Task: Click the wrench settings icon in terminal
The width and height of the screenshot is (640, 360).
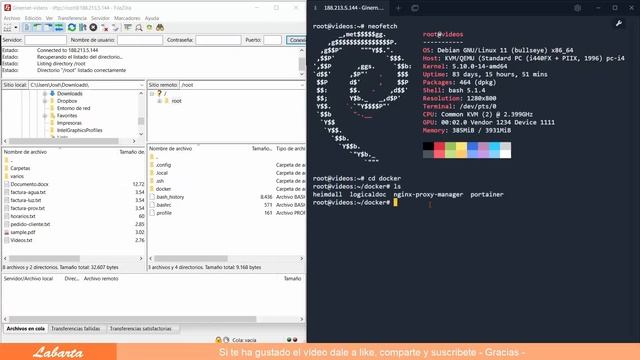Action: coord(619,24)
